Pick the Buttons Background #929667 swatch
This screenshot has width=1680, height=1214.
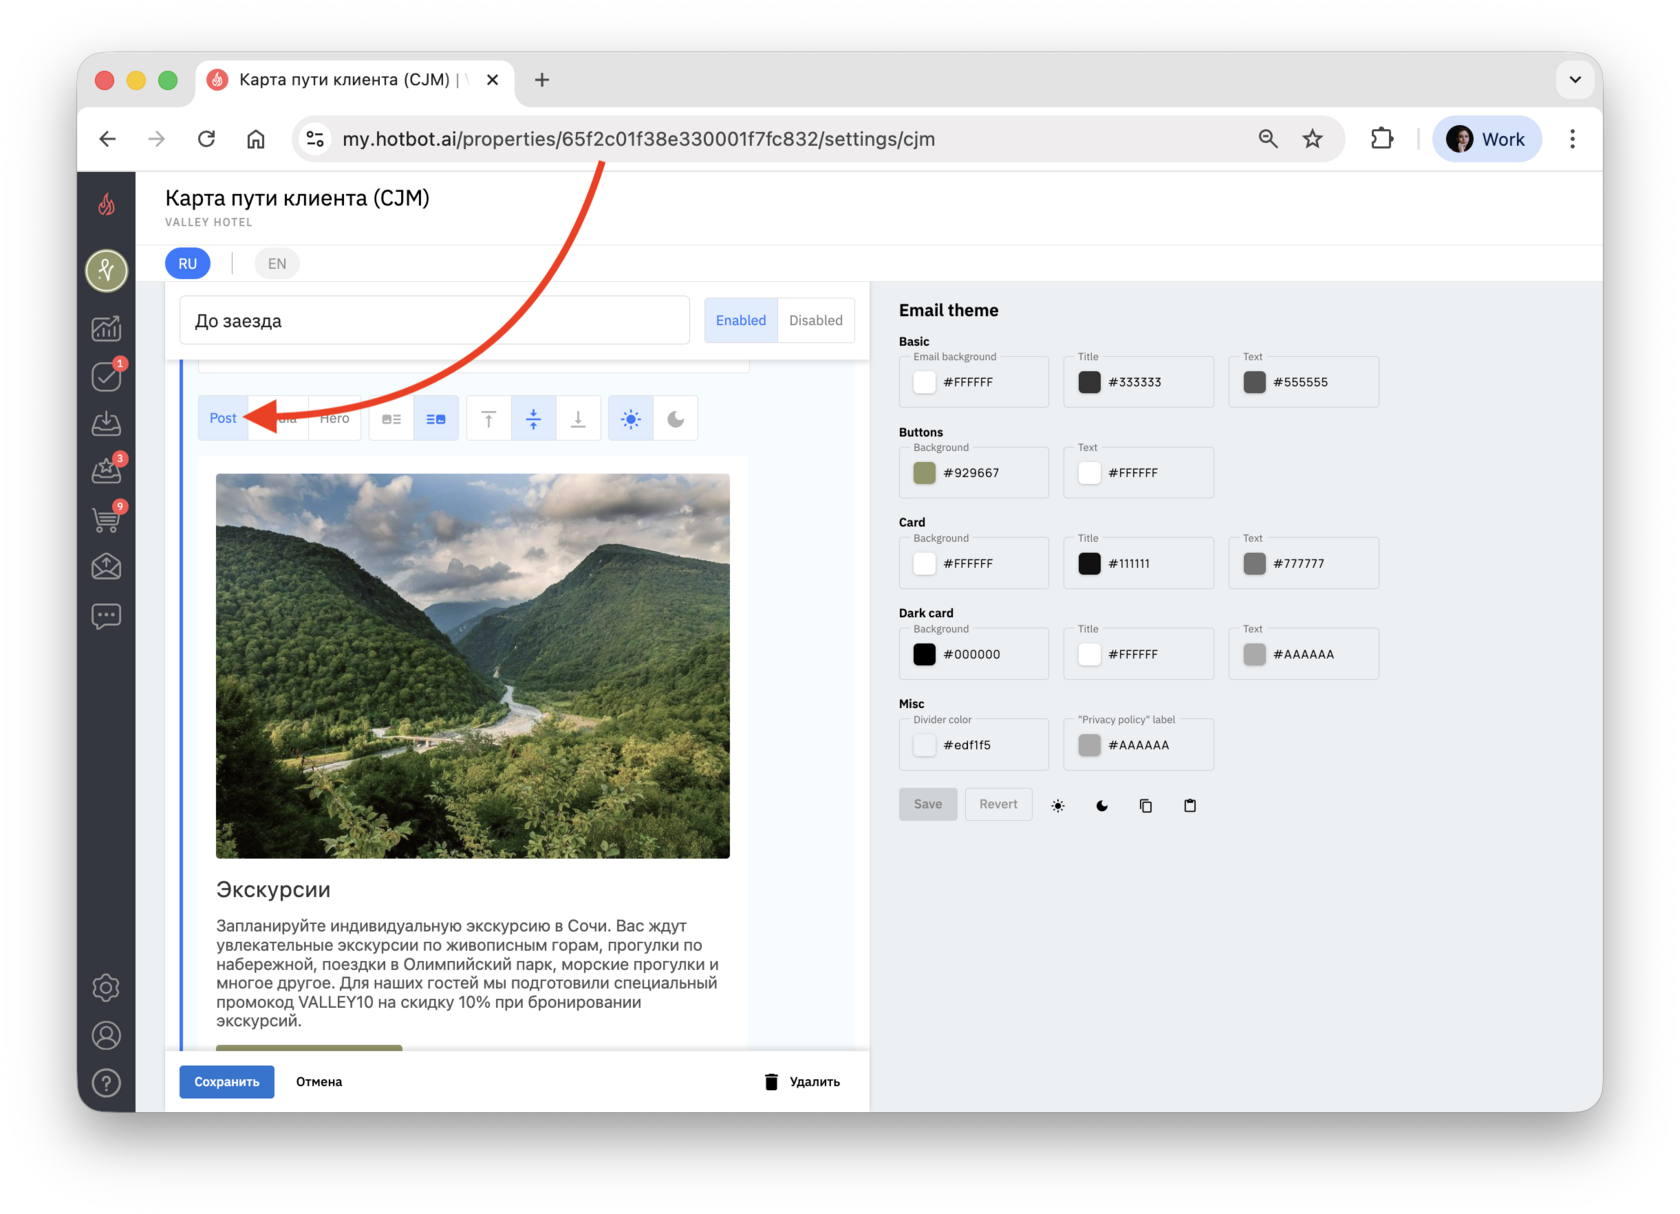point(925,473)
